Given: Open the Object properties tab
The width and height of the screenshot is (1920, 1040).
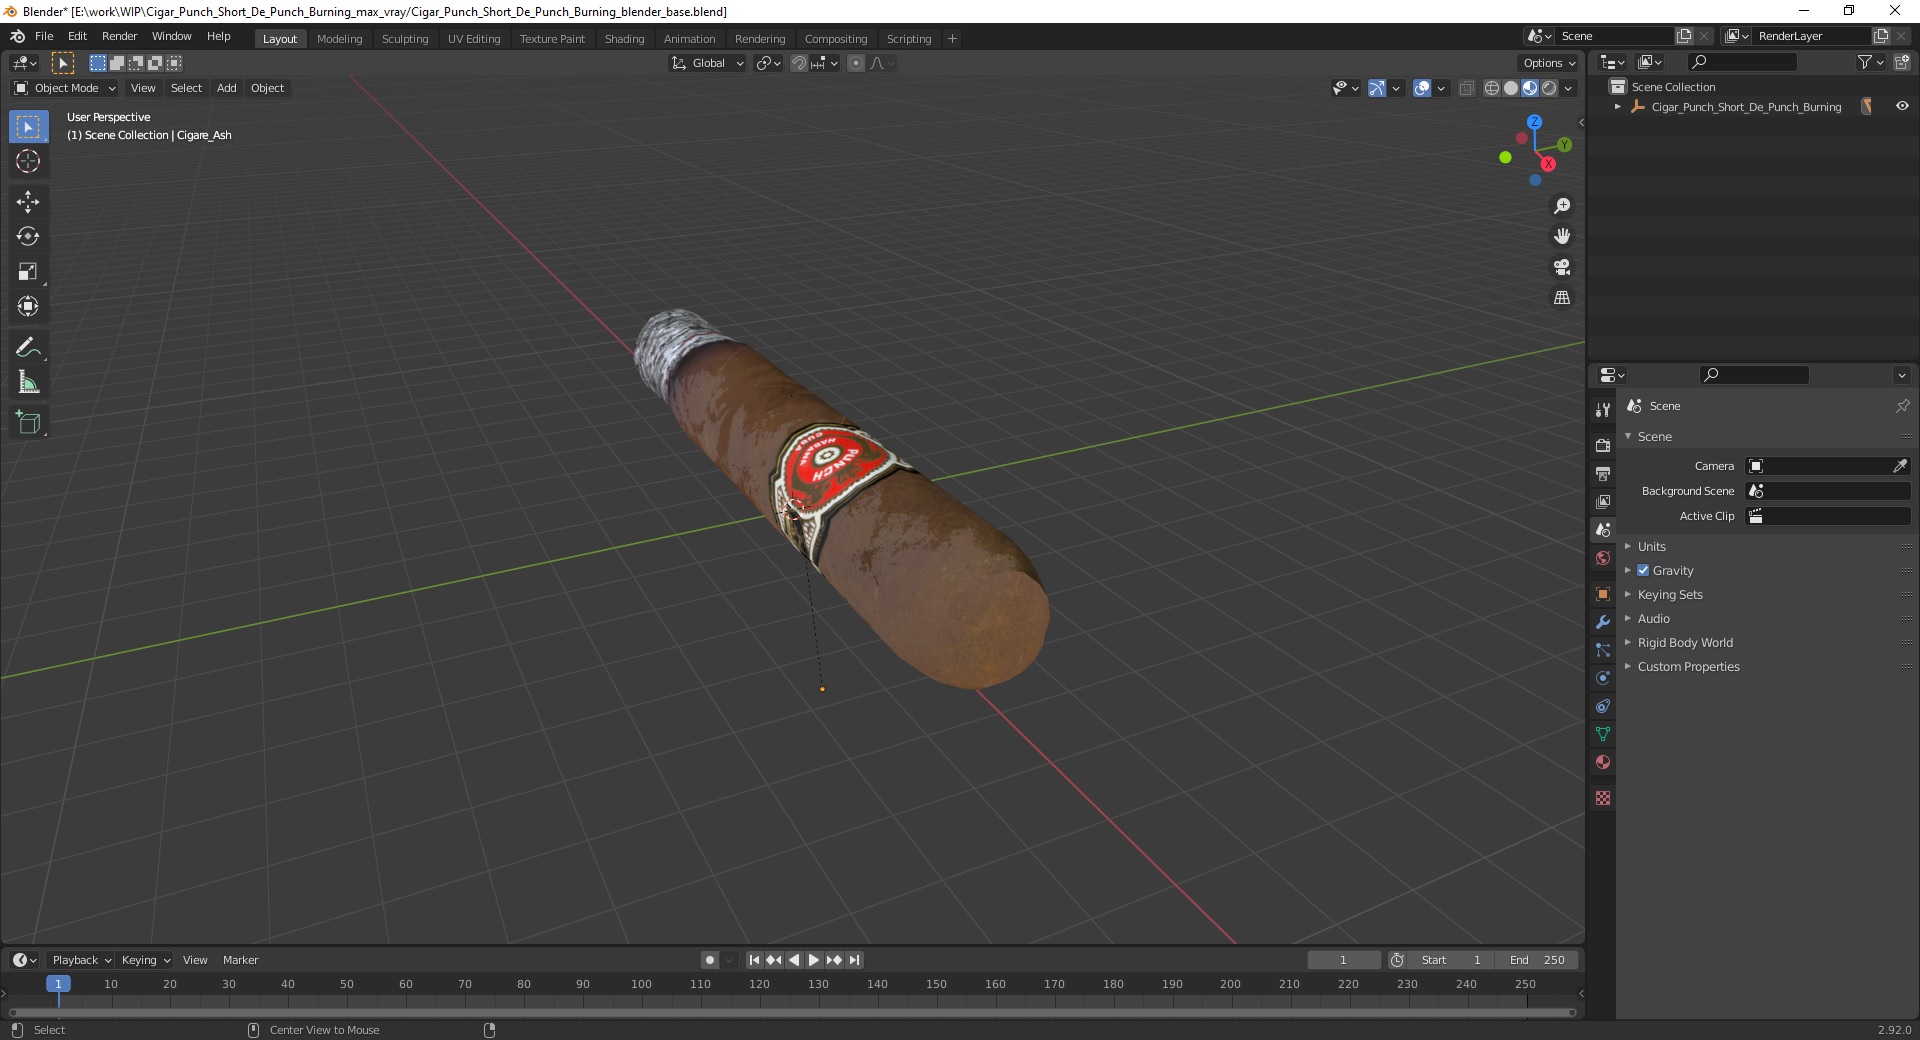Looking at the screenshot, I should (1603, 594).
